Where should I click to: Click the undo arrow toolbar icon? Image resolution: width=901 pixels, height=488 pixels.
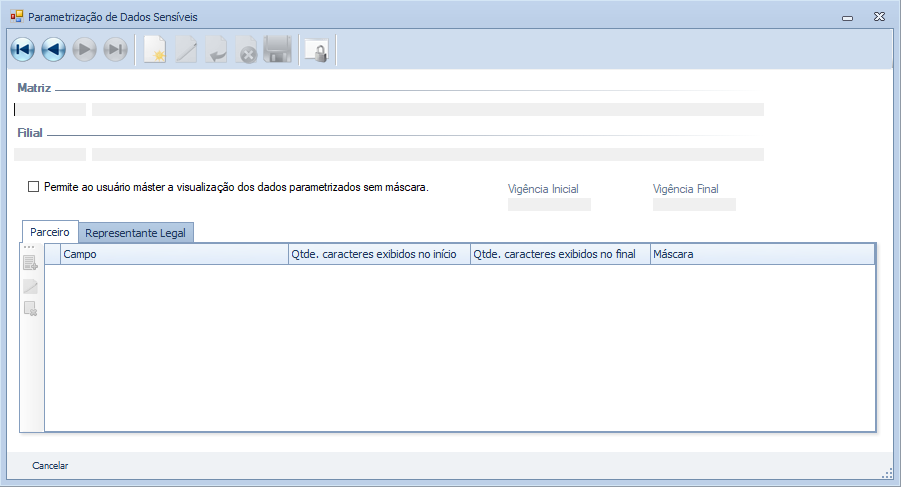[x=217, y=49]
